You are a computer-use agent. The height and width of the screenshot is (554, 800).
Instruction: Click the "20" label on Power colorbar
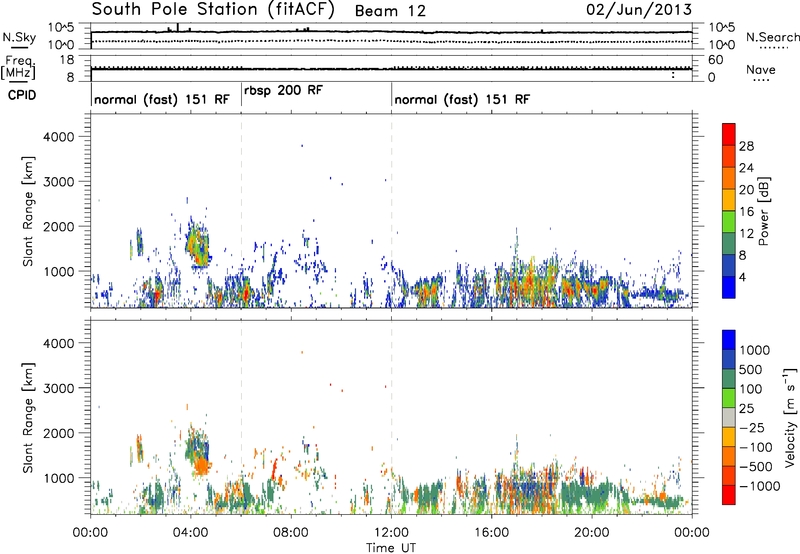[x=746, y=190]
